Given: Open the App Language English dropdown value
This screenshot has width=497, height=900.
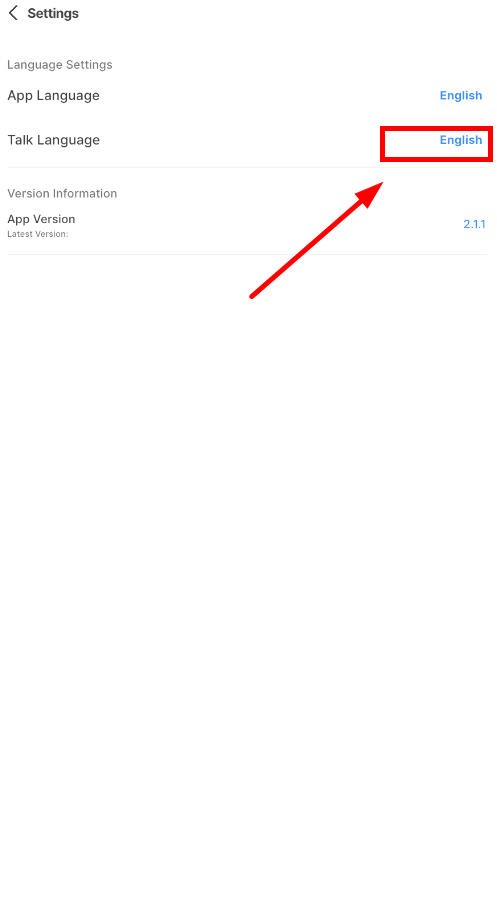Looking at the screenshot, I should (x=461, y=95).
